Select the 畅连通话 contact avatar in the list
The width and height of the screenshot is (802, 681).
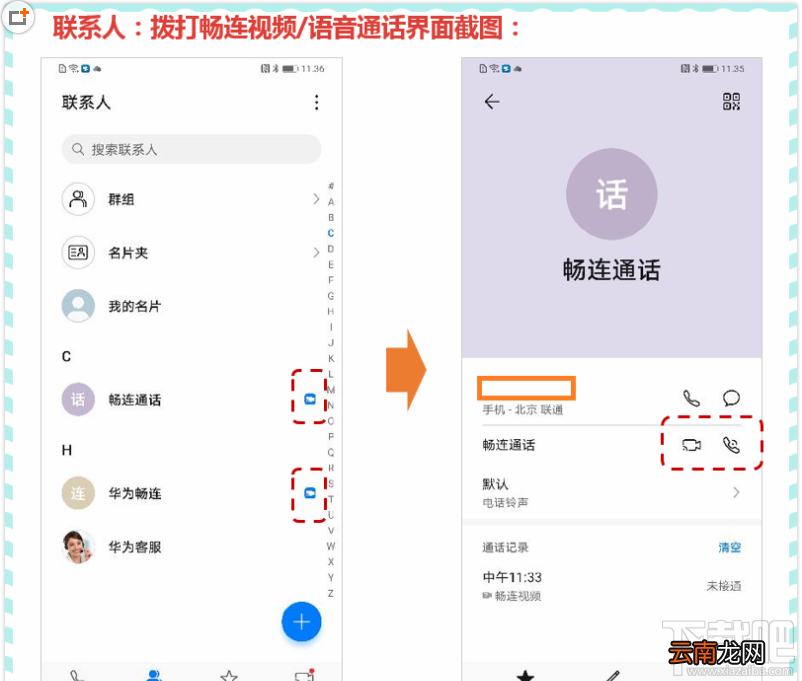click(78, 399)
